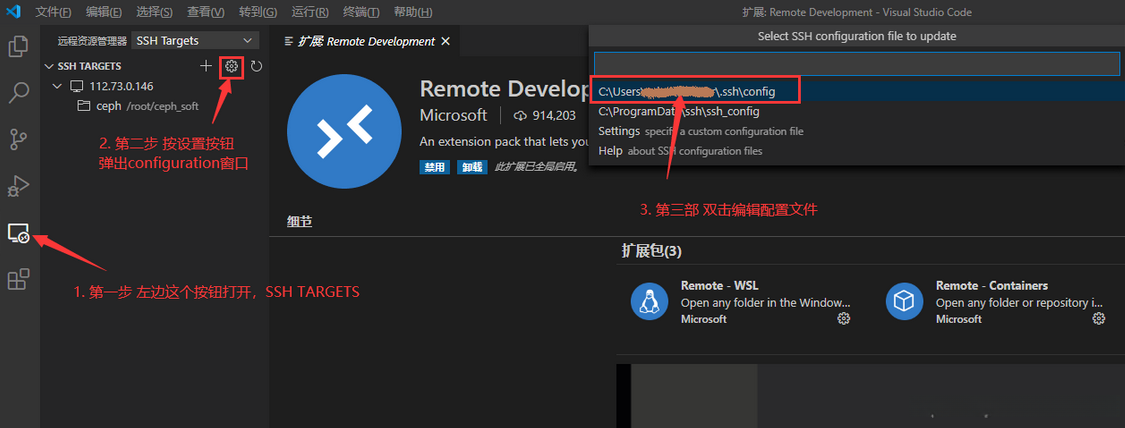The image size is (1125, 428).
Task: Open the Source Control view
Action: click(x=19, y=139)
